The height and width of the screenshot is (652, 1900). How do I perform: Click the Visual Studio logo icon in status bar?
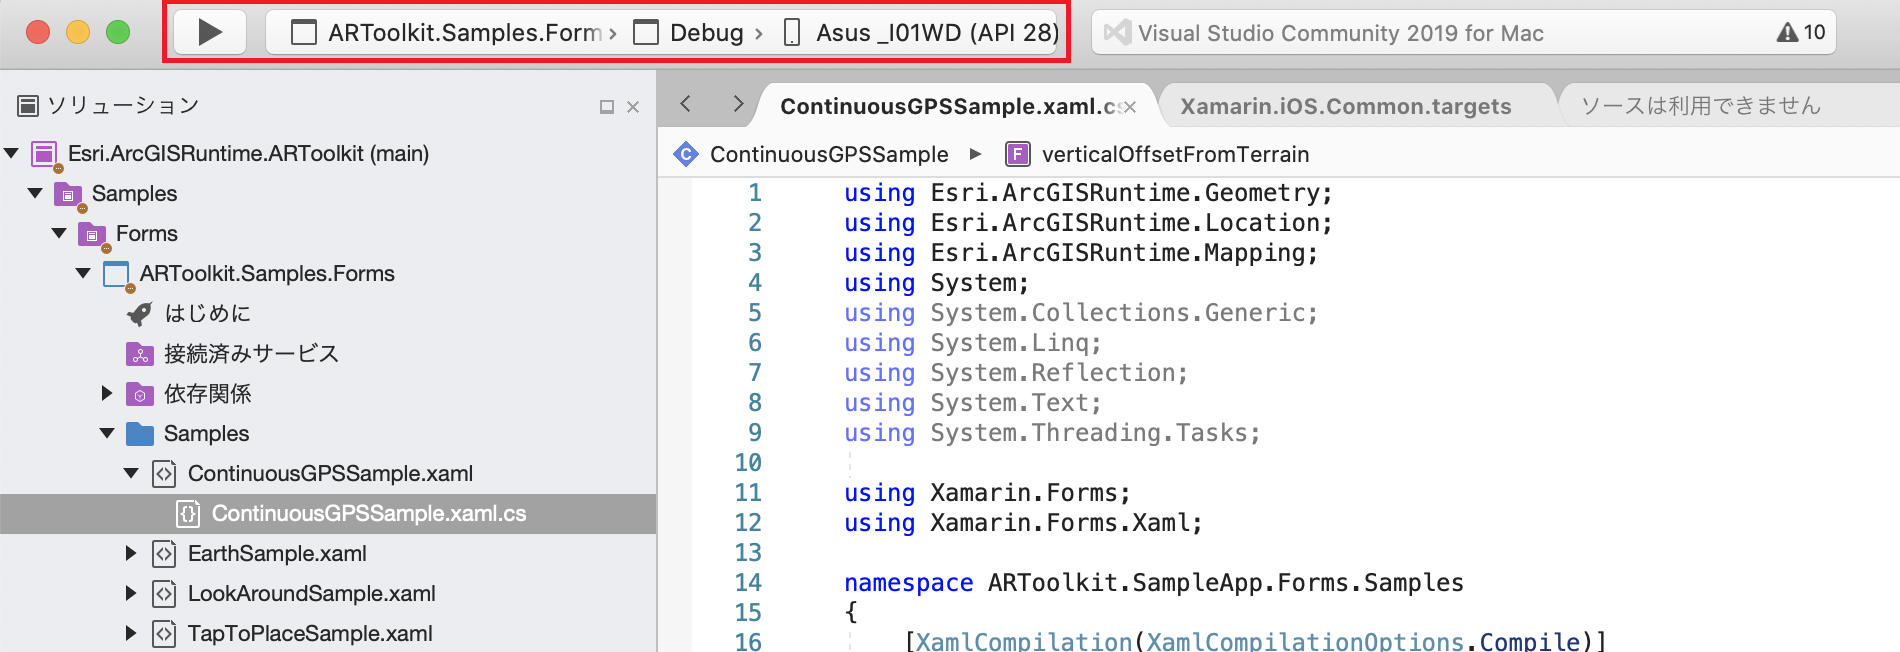point(1117,32)
